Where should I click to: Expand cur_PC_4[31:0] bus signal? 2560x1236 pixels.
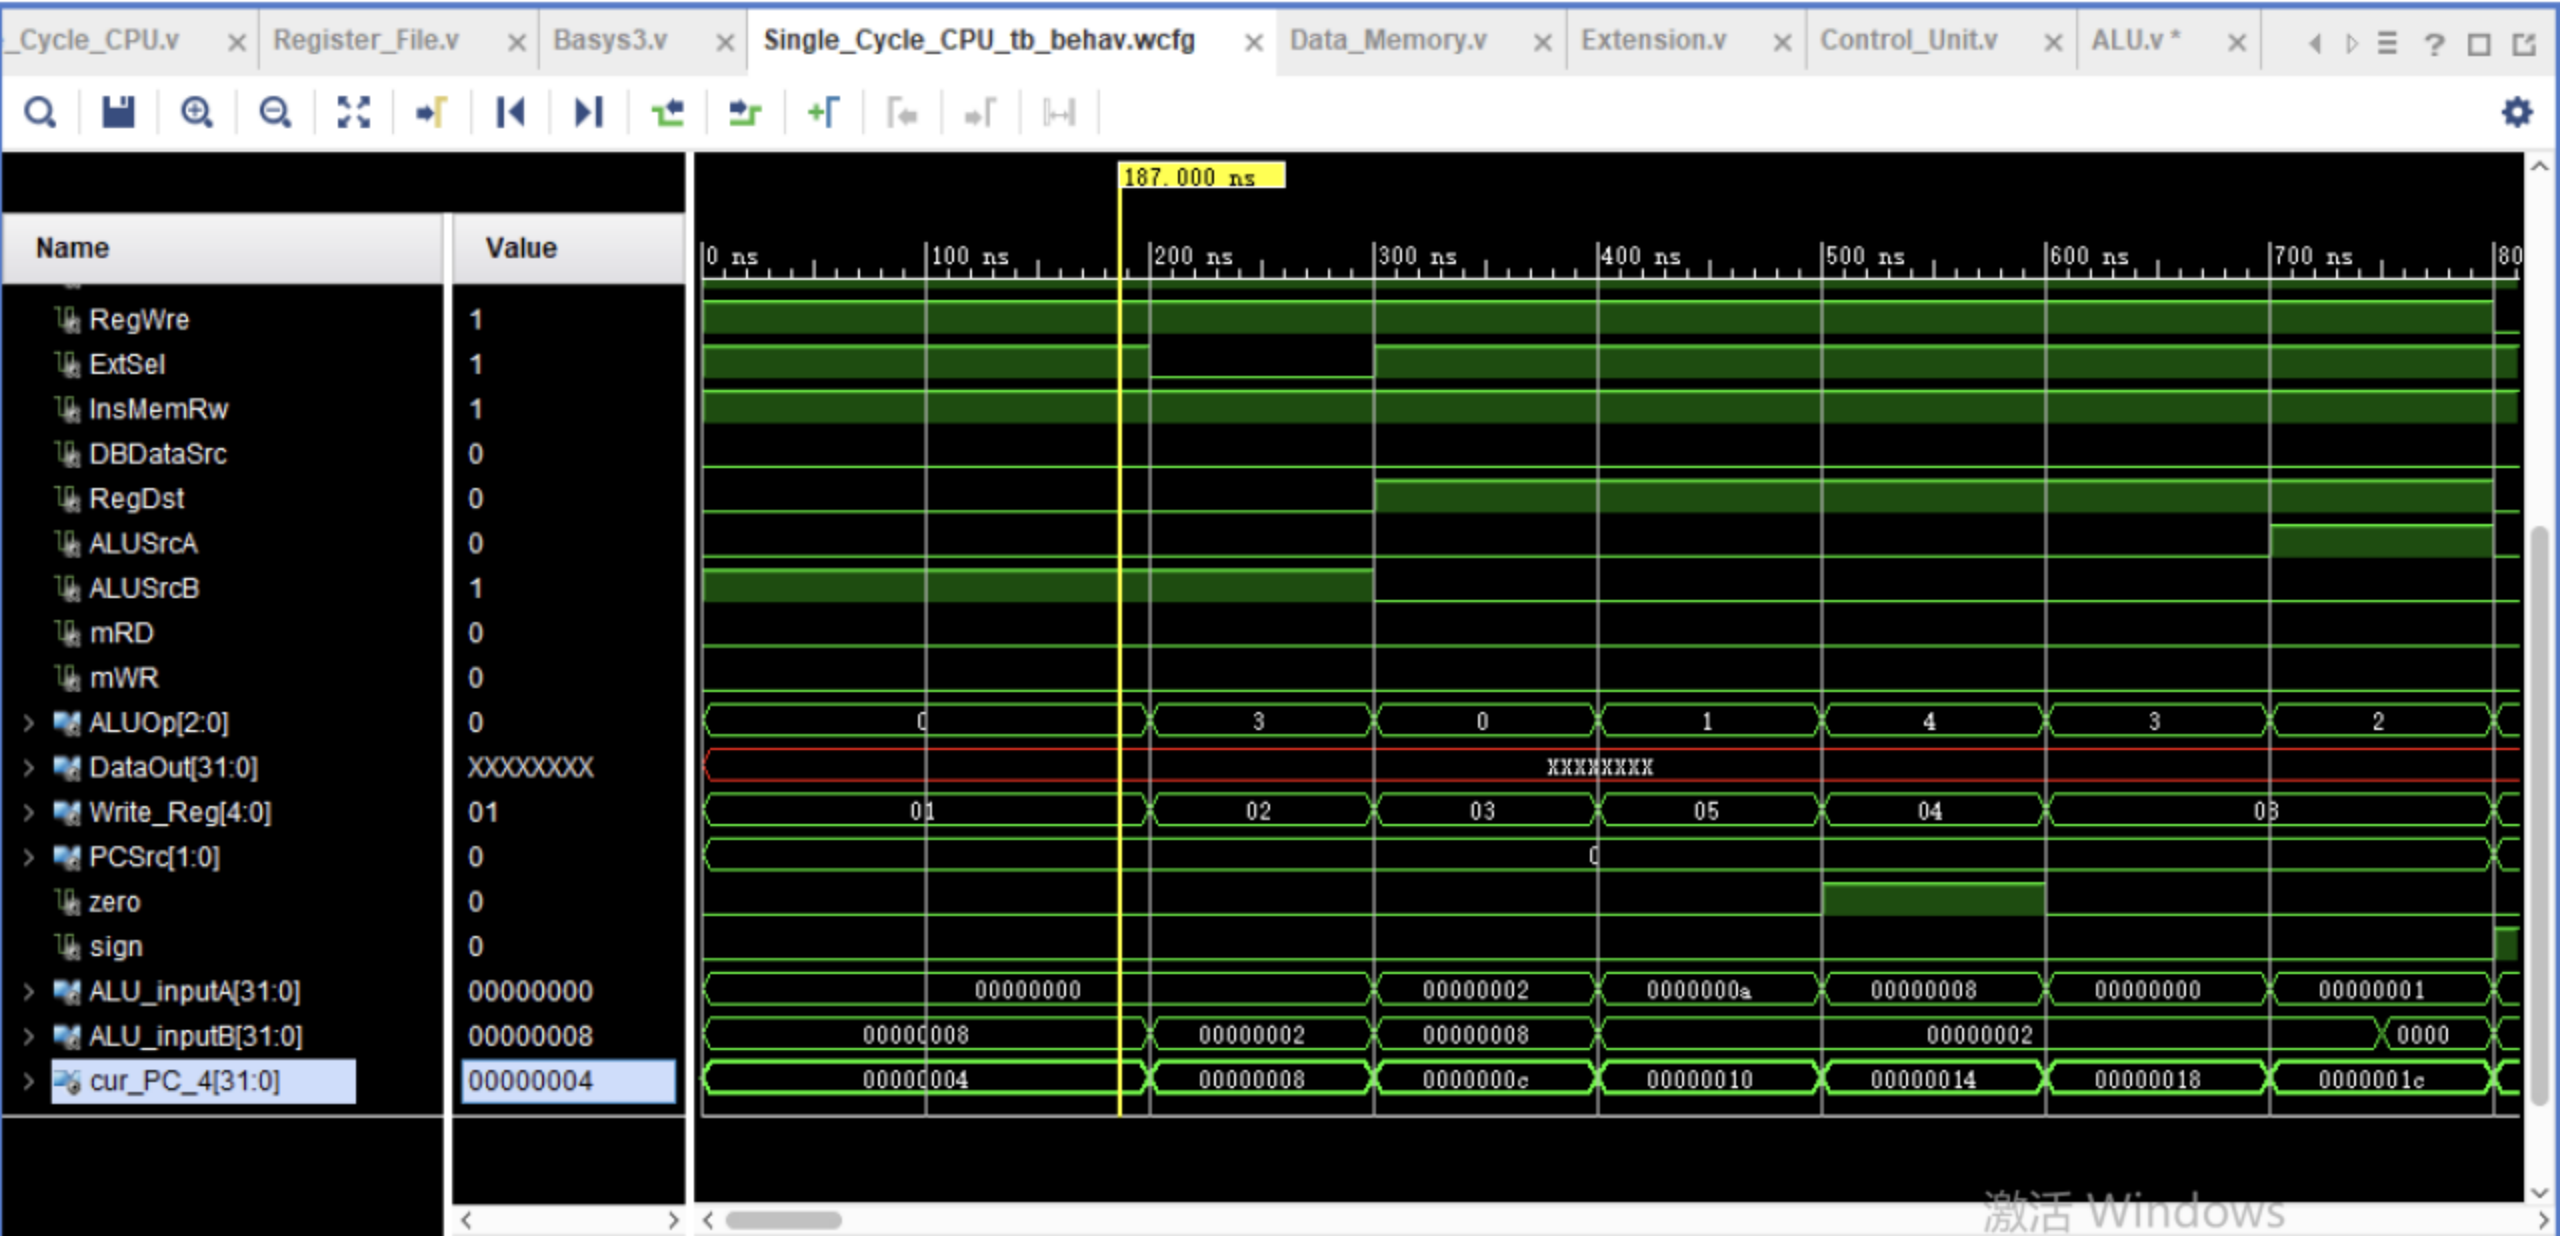[28, 1081]
